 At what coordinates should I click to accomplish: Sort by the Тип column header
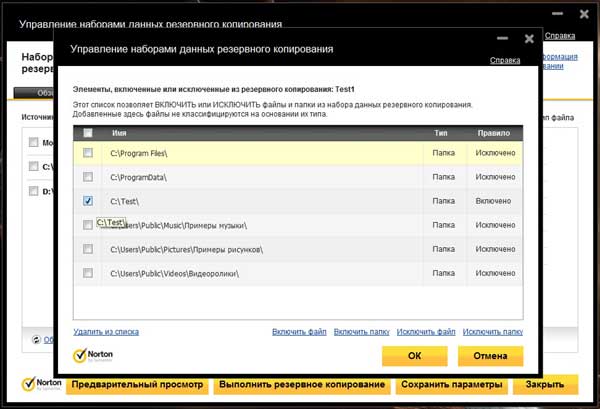click(x=441, y=133)
